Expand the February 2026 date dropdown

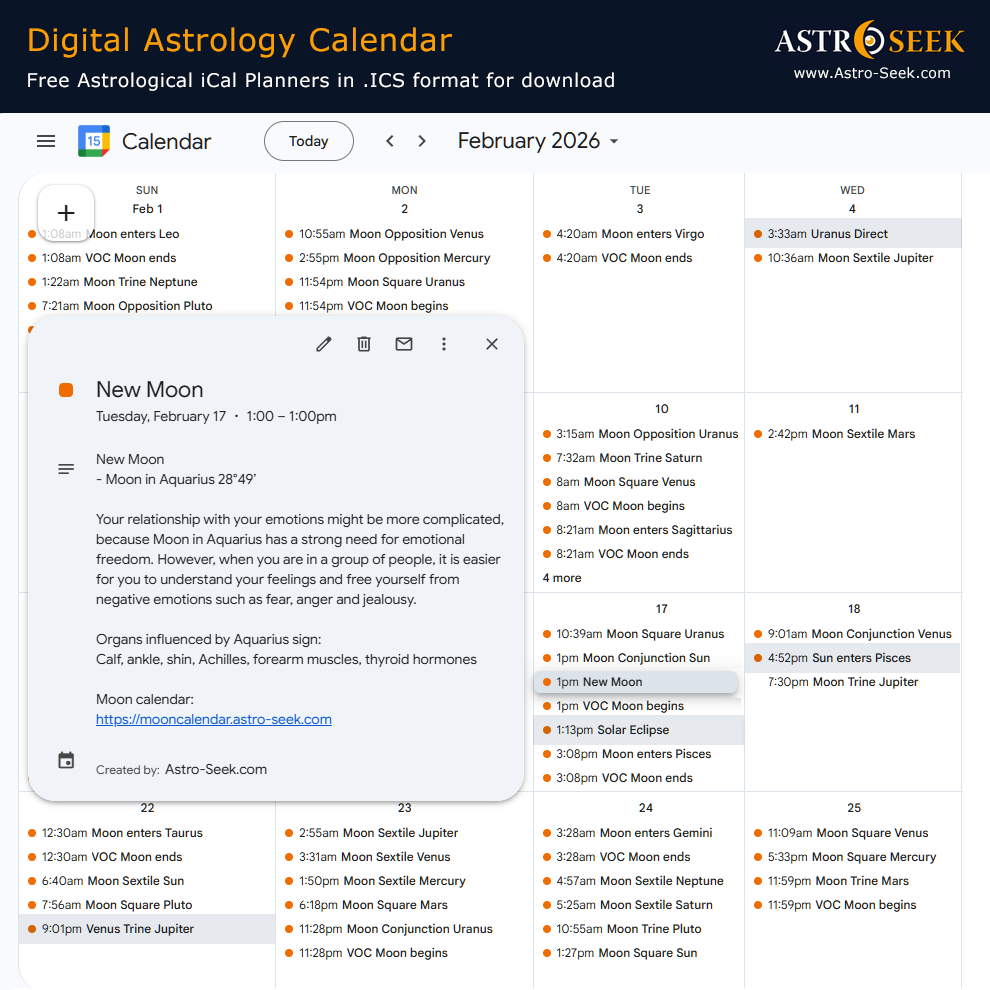click(538, 141)
